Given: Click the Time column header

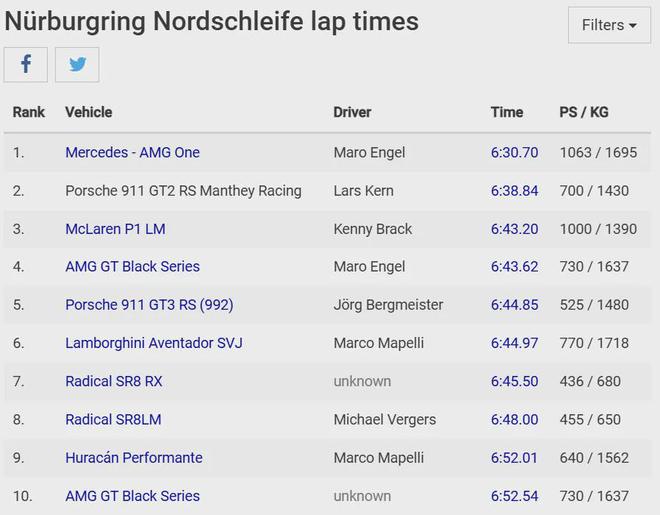Looking at the screenshot, I should coord(507,112).
